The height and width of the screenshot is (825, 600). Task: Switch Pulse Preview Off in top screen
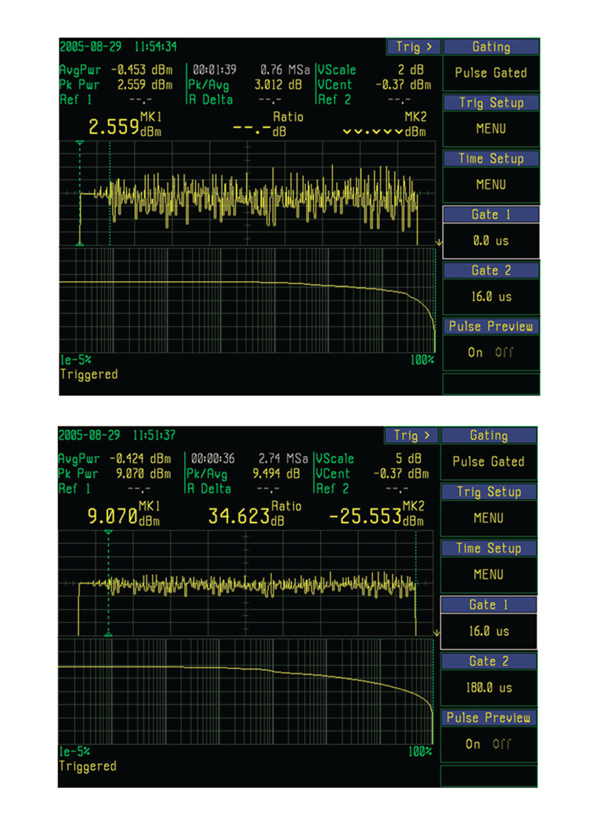tap(506, 352)
